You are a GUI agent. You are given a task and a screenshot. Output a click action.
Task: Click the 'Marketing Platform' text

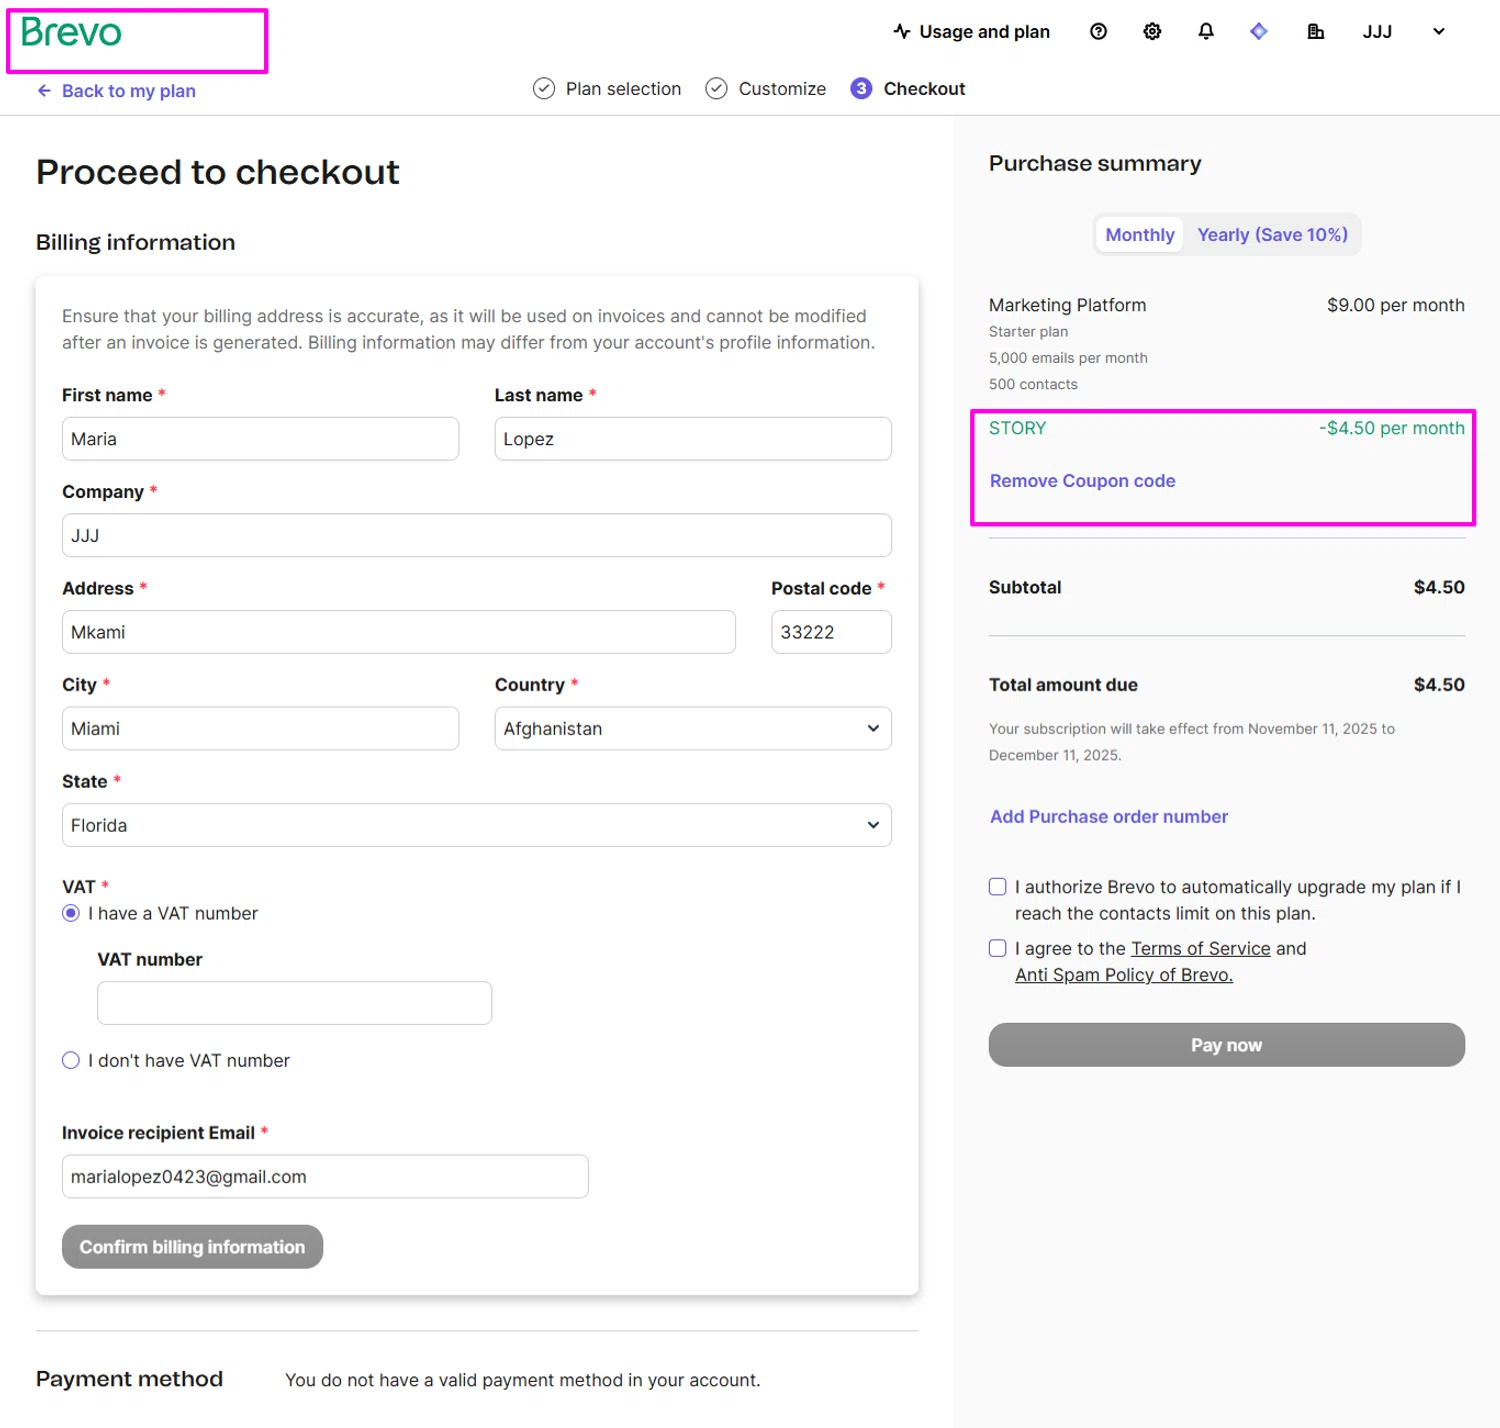point(1067,305)
